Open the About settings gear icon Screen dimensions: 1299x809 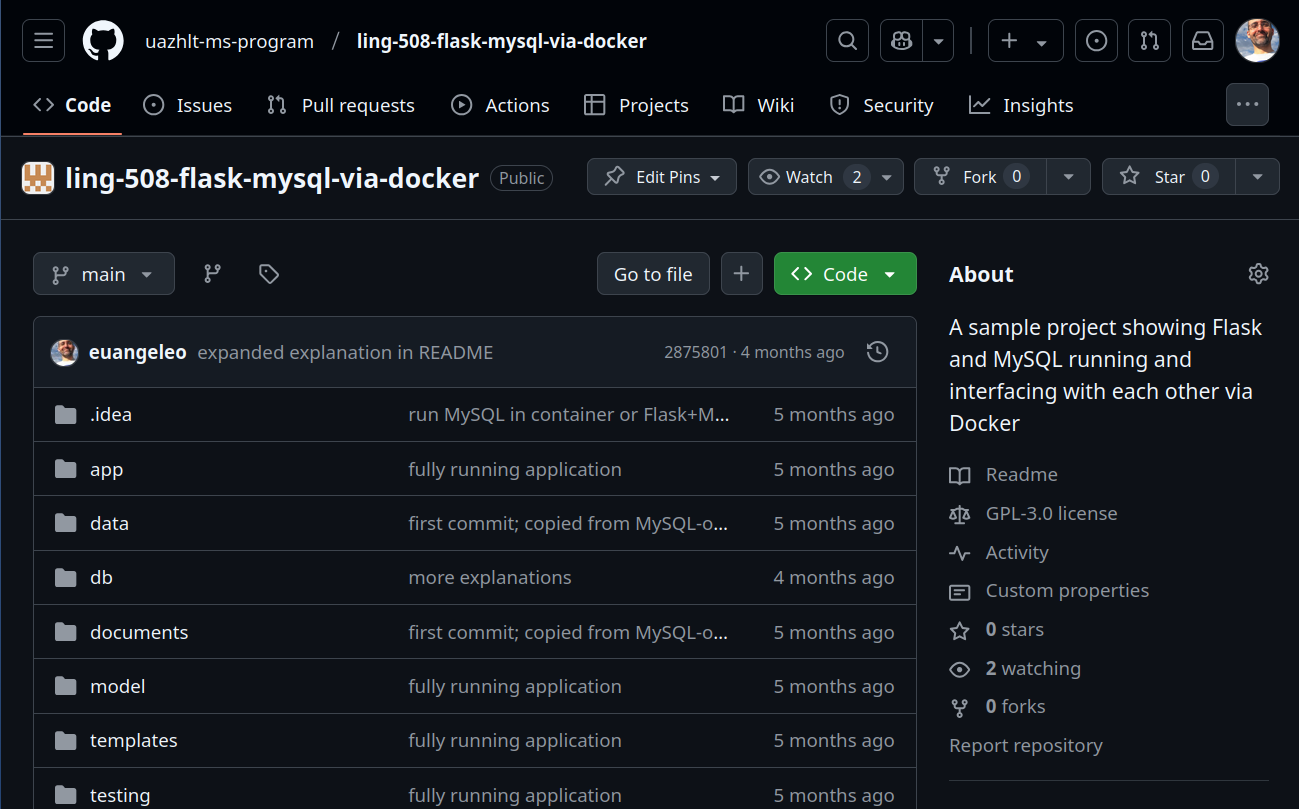pyautogui.click(x=1258, y=274)
